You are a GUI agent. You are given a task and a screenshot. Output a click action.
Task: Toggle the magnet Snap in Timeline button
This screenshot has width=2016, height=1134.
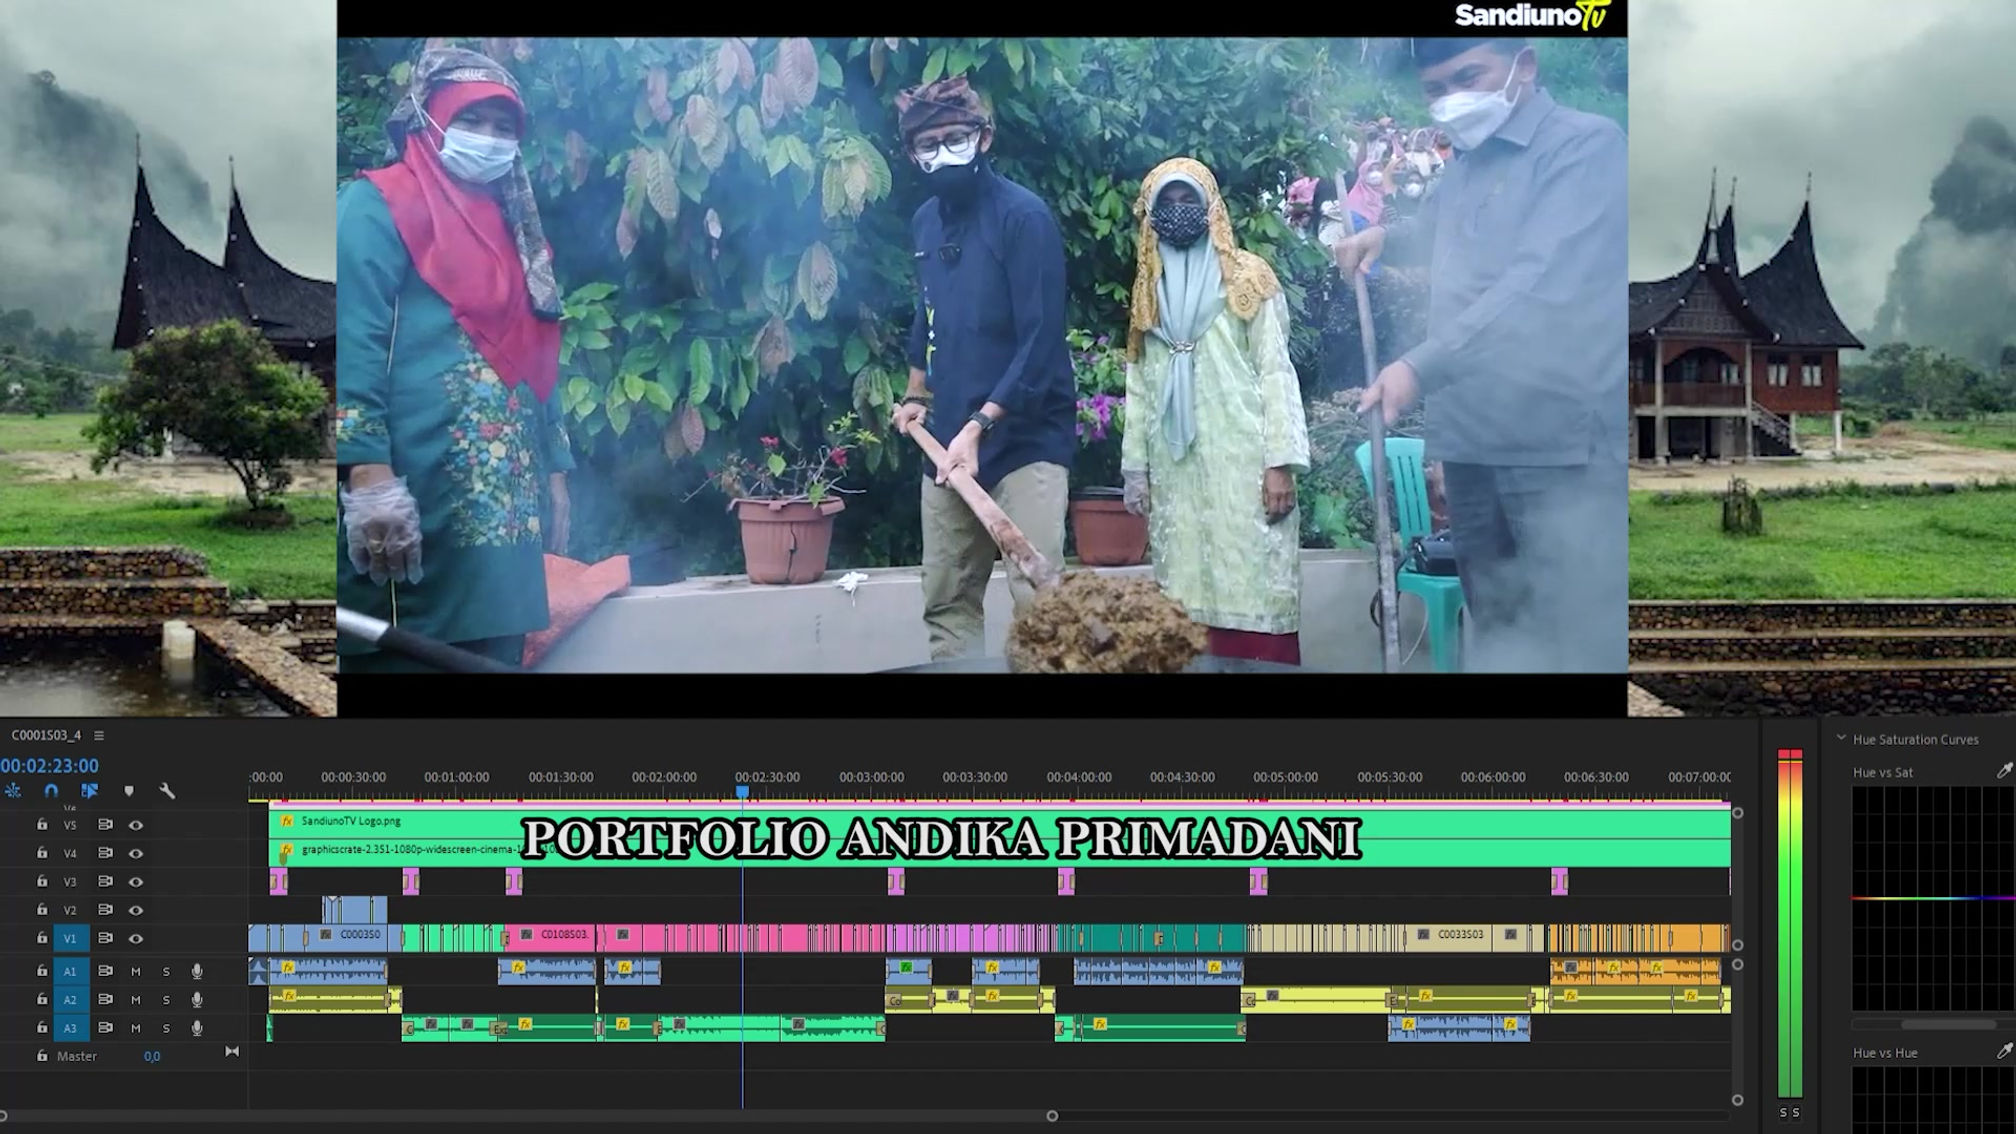point(51,791)
